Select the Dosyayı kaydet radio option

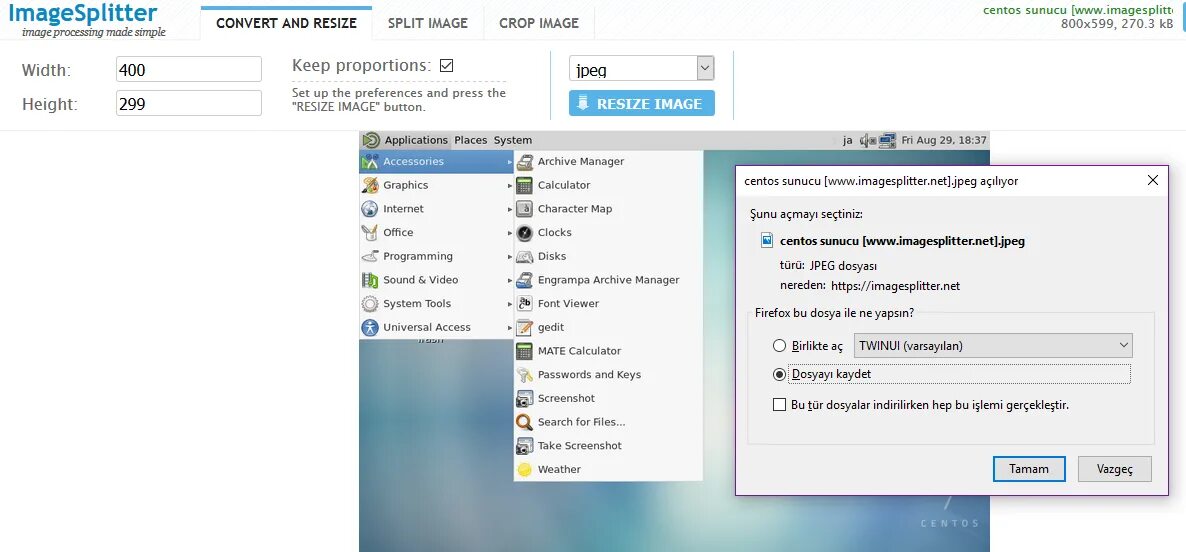click(780, 374)
